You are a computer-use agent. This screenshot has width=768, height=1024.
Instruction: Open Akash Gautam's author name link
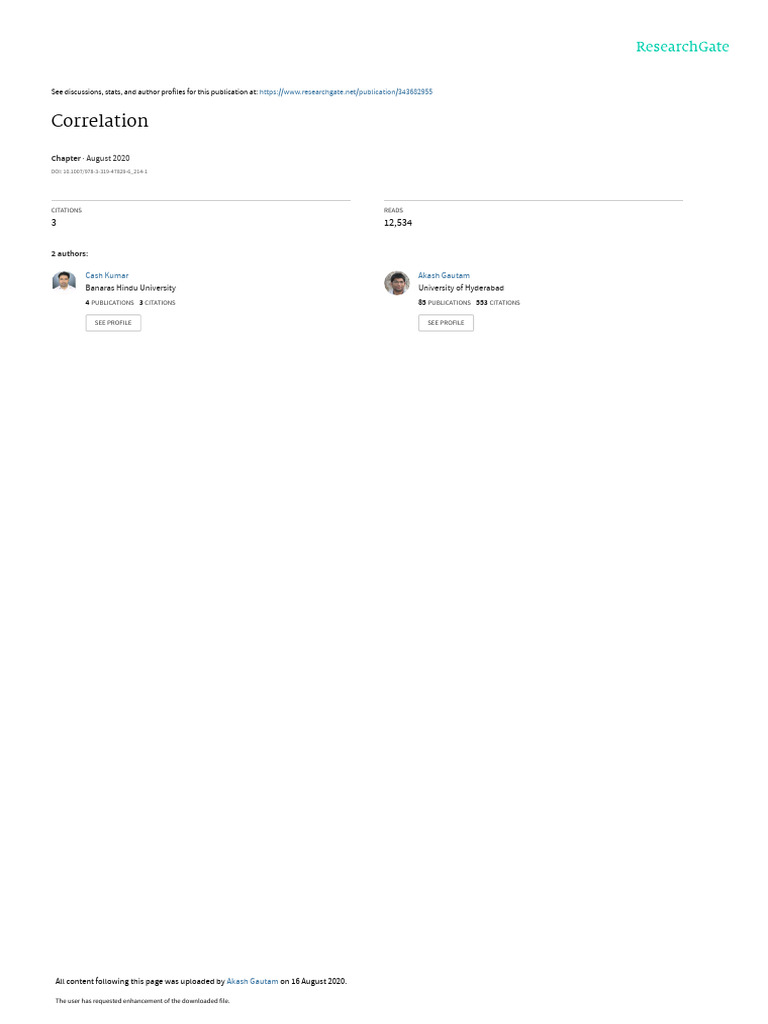pos(444,276)
